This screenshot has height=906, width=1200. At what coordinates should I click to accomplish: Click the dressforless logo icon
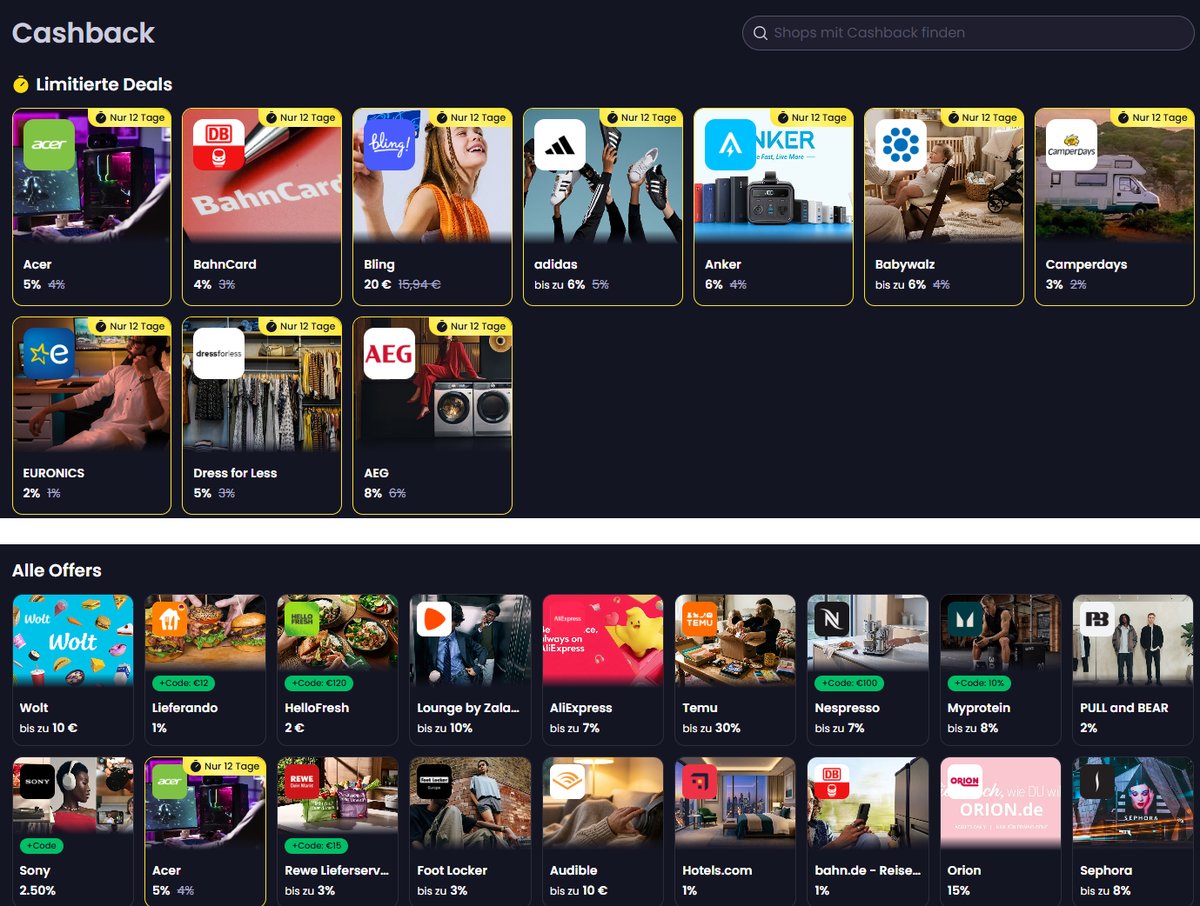point(218,353)
